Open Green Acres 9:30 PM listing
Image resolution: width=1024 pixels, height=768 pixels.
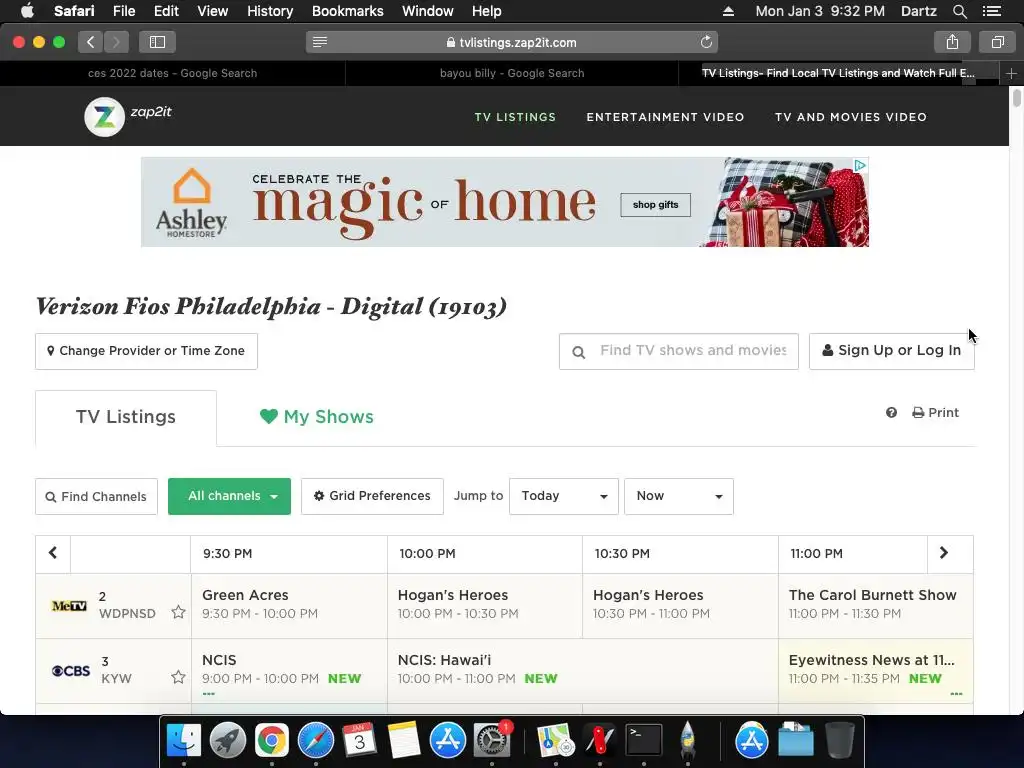[289, 605]
